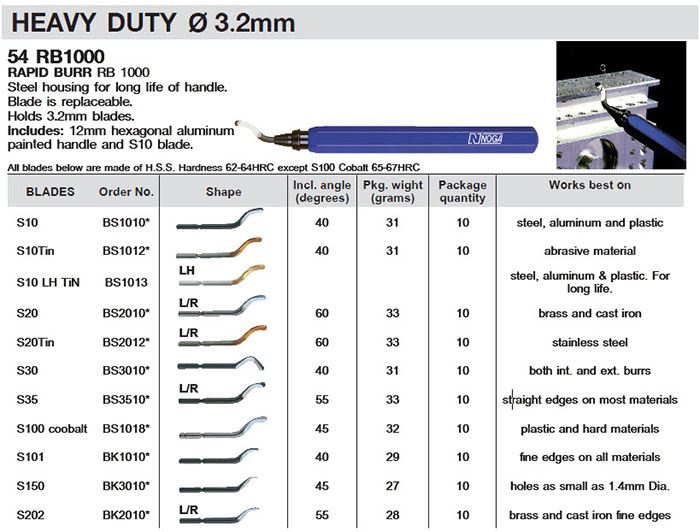Screen dimensions: 700x532
Task: Click the S202 blade shape image
Action: pyautogui.click(x=219, y=515)
